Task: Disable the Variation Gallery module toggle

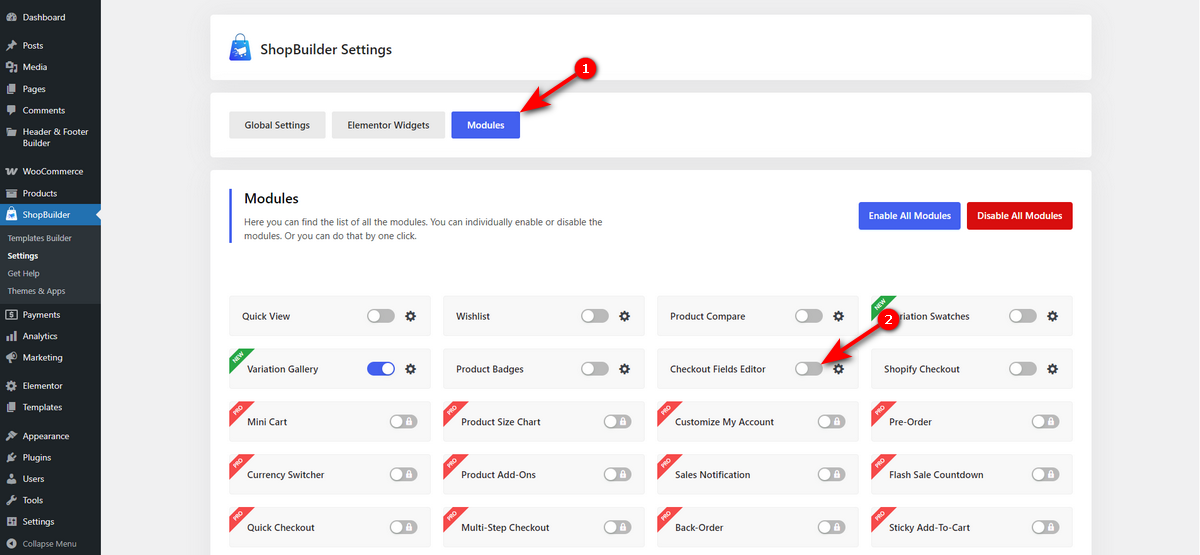Action: (x=381, y=369)
